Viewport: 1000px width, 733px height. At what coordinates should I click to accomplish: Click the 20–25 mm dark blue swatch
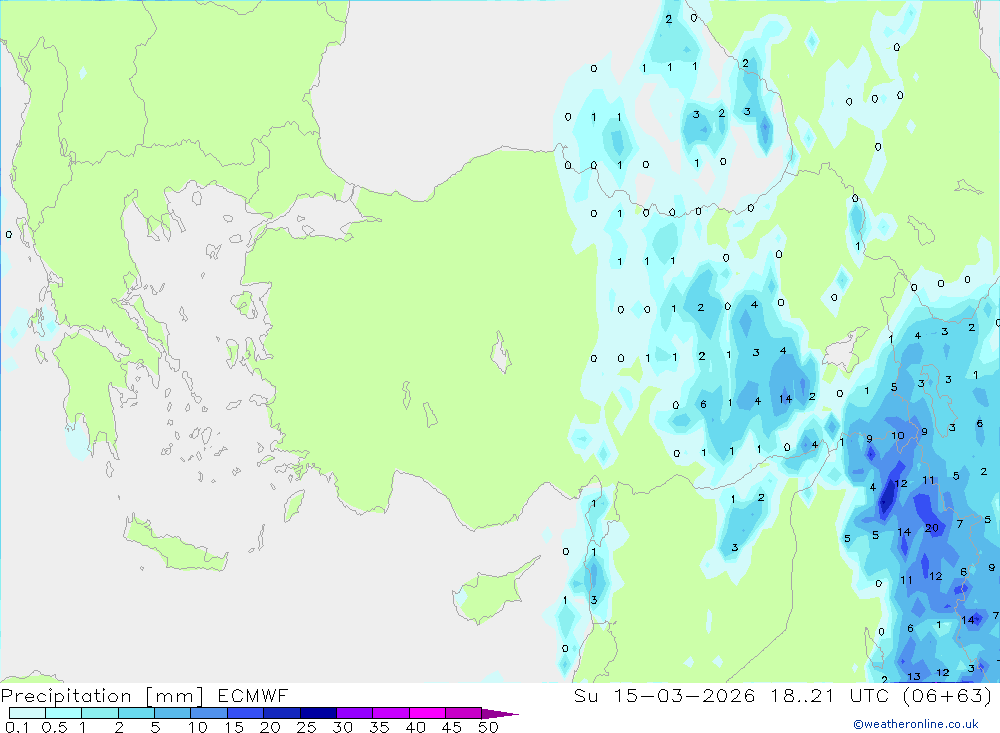(281, 713)
